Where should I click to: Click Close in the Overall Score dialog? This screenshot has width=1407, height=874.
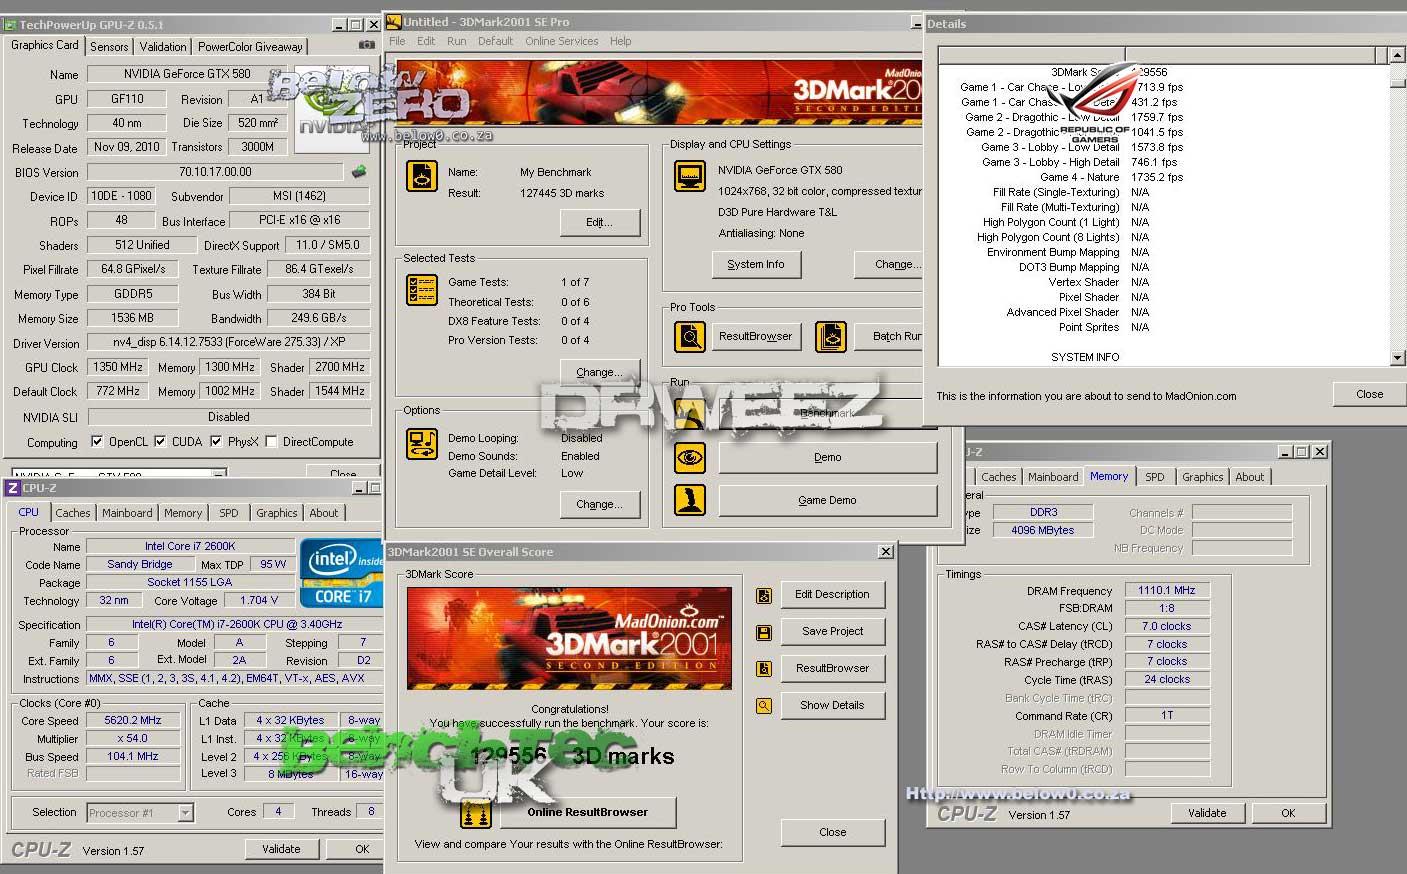833,832
